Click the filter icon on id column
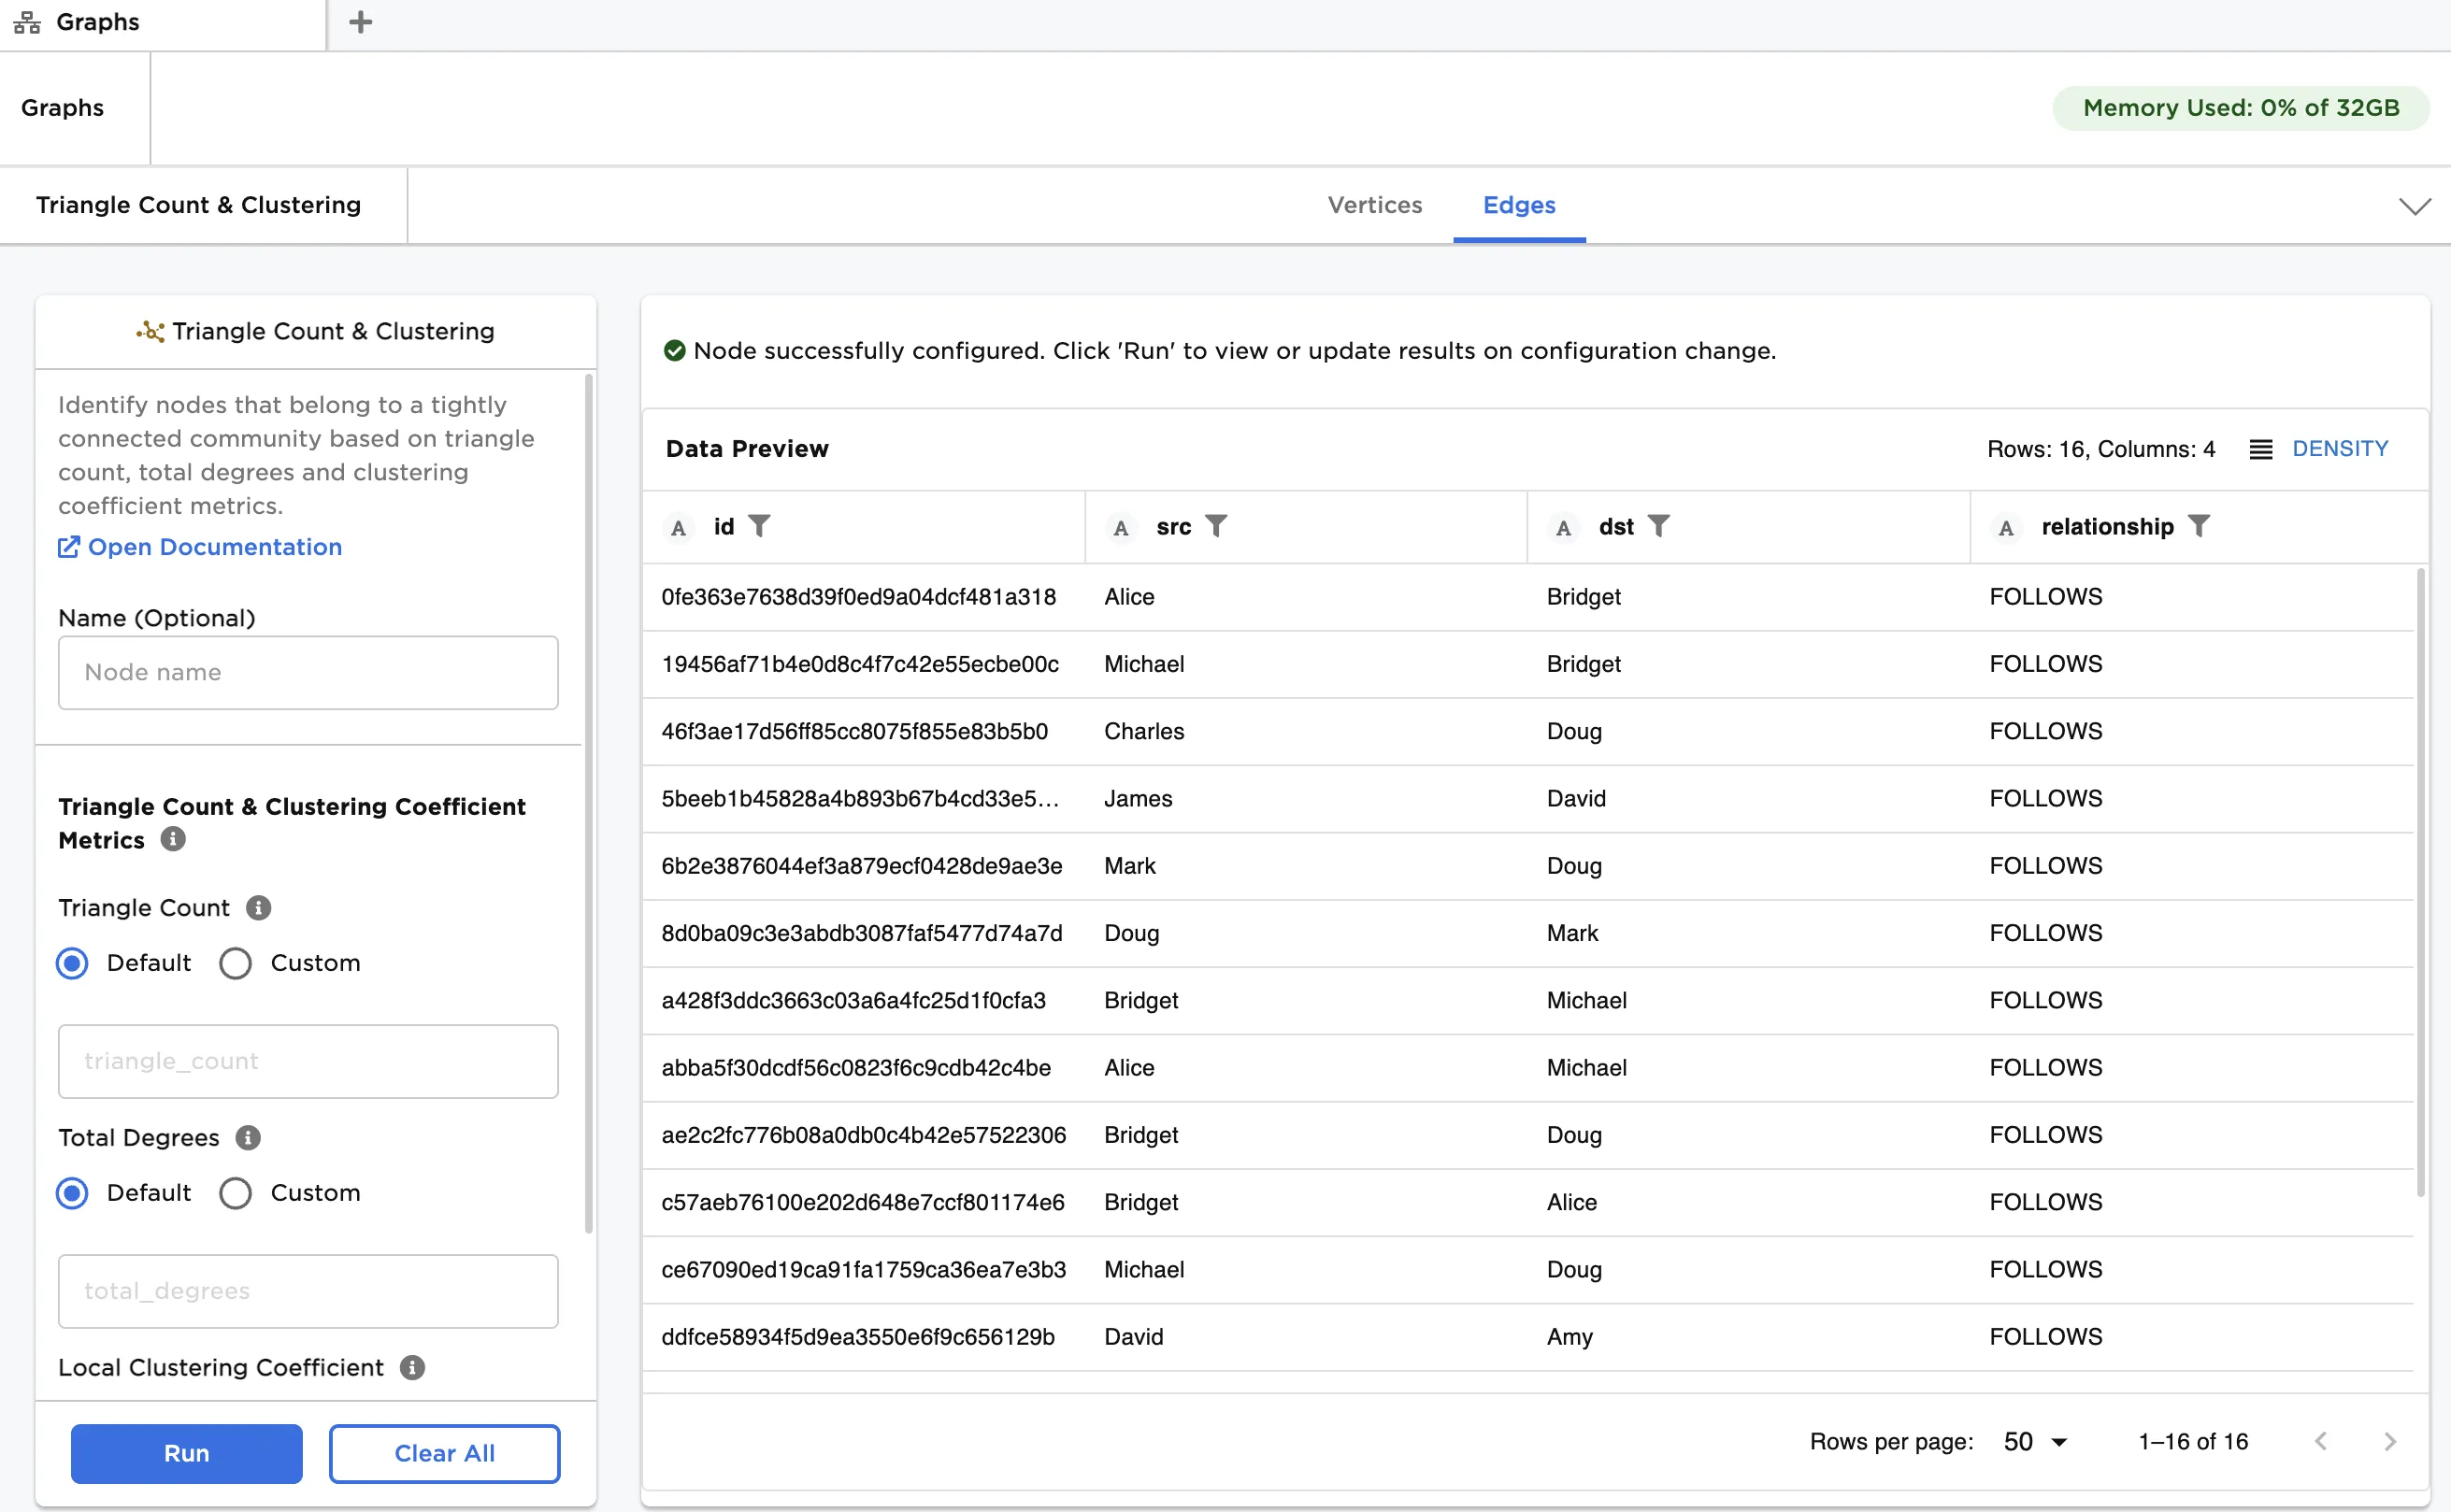The image size is (2451, 1512). [x=759, y=526]
